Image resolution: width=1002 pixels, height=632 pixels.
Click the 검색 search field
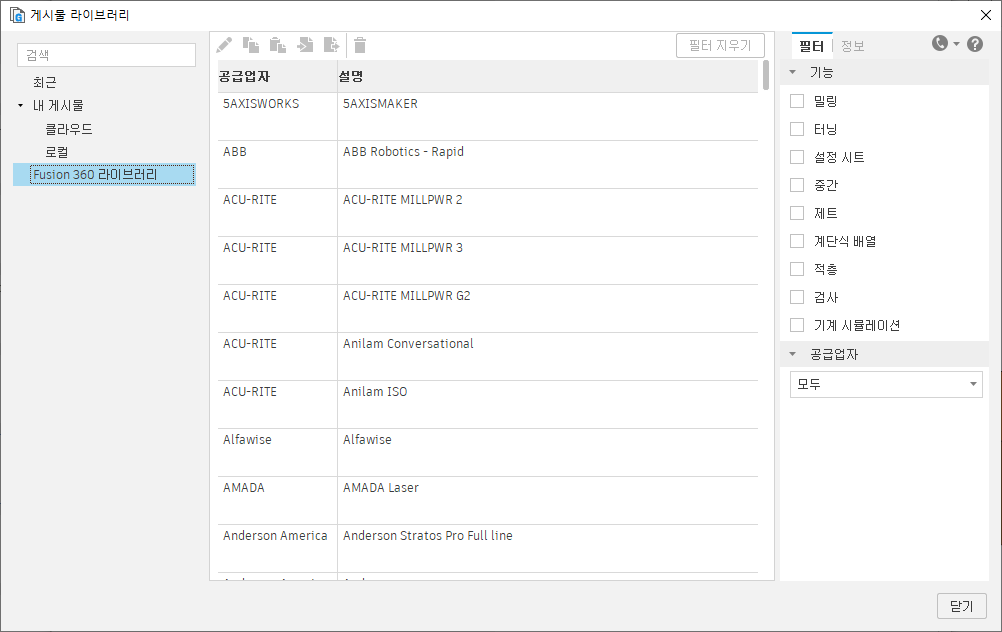click(106, 55)
